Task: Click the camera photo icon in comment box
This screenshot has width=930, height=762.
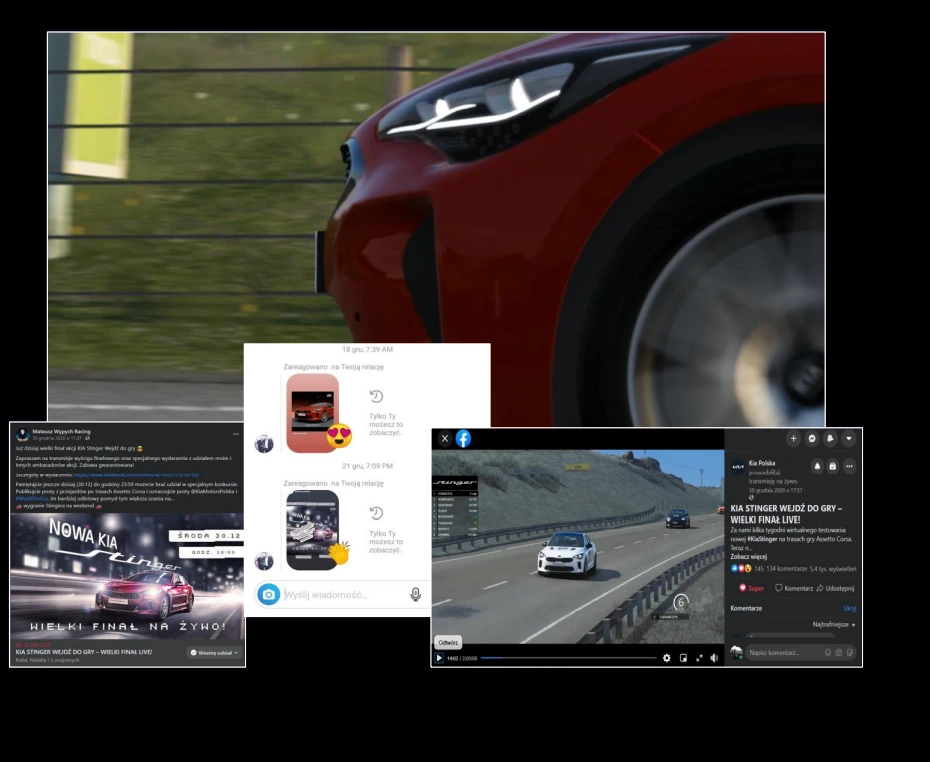Action: [x=839, y=653]
